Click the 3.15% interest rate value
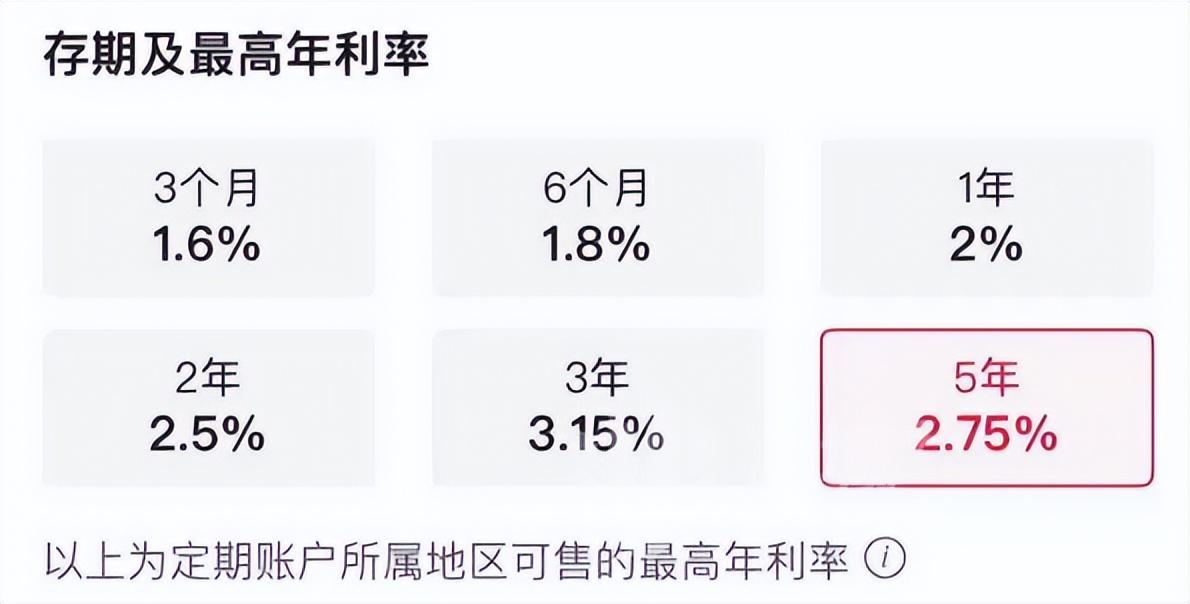The image size is (1190, 604). pos(597,434)
